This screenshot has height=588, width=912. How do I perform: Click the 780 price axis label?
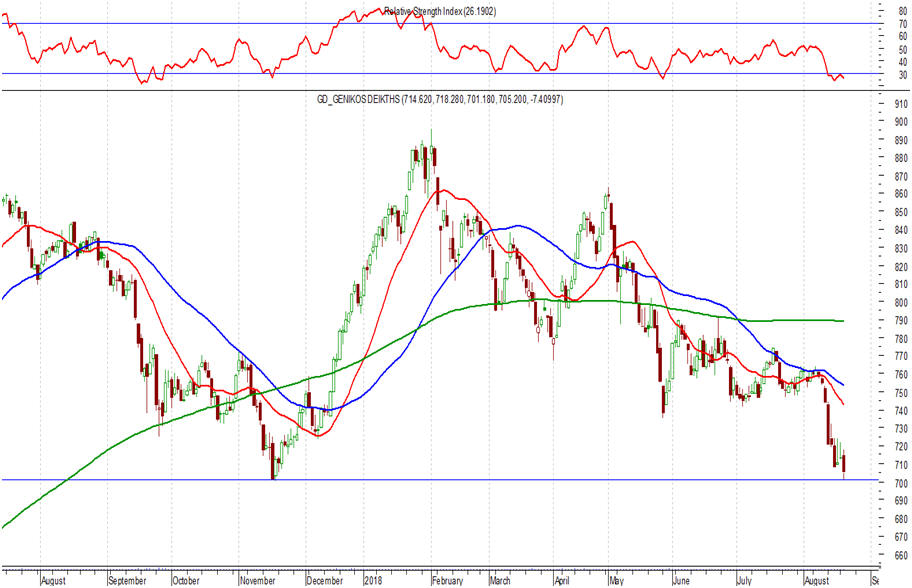coord(901,338)
